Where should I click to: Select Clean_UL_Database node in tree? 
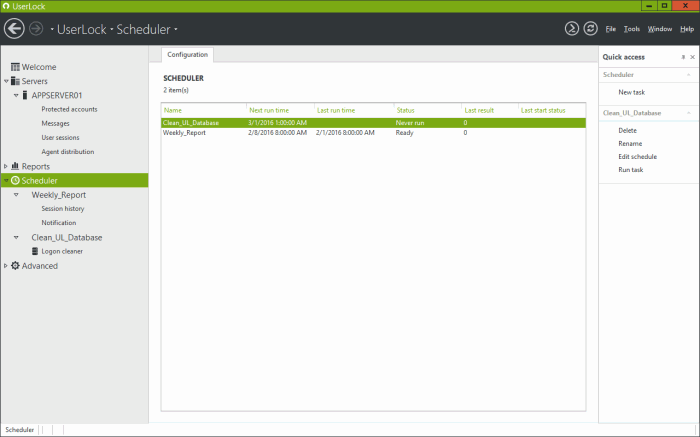[67, 237]
